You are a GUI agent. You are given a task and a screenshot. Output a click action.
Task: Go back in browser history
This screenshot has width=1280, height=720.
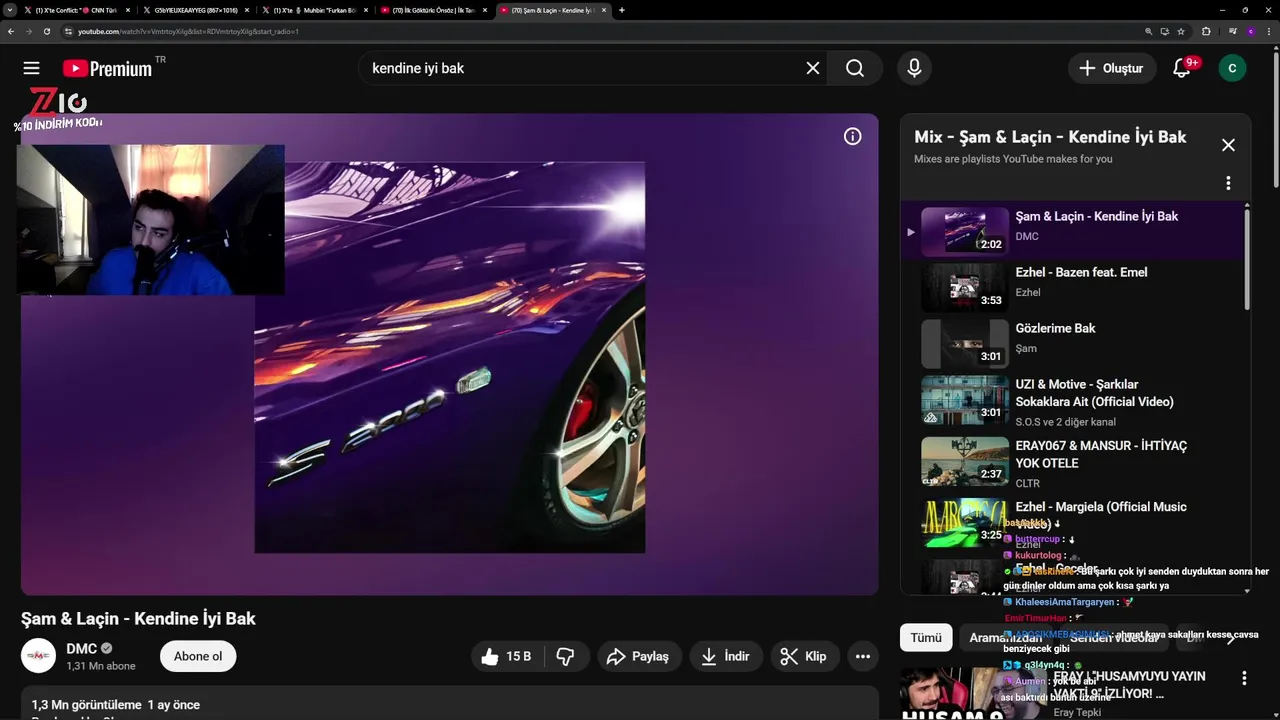(x=11, y=31)
